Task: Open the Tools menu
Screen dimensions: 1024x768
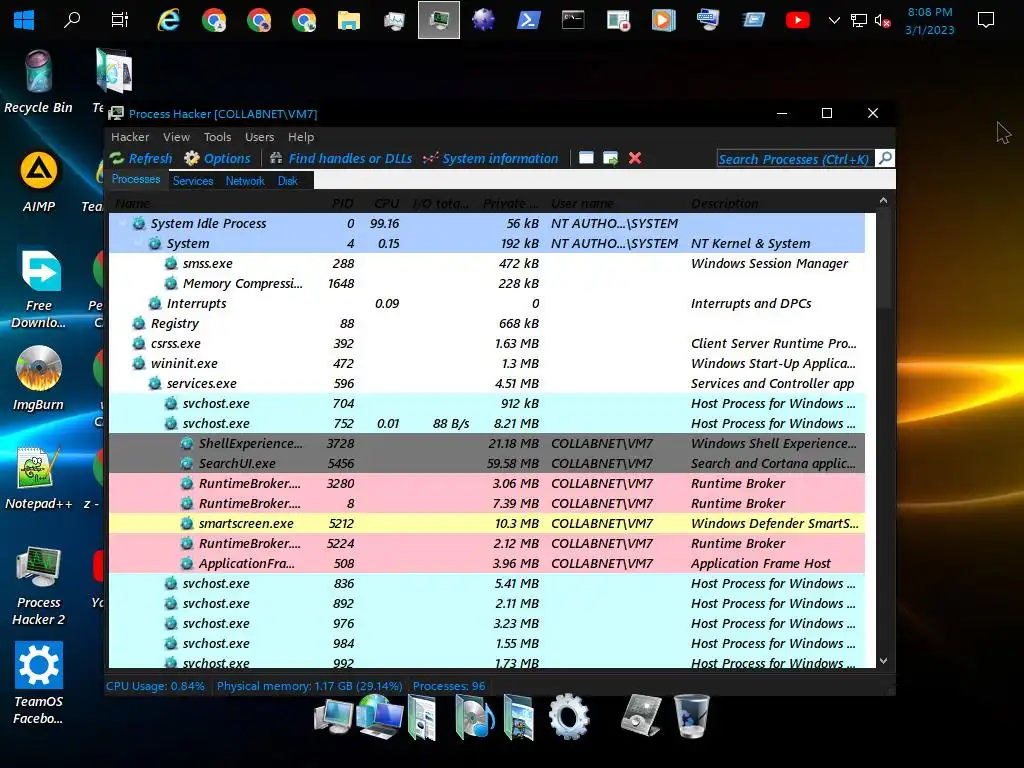Action: point(217,137)
